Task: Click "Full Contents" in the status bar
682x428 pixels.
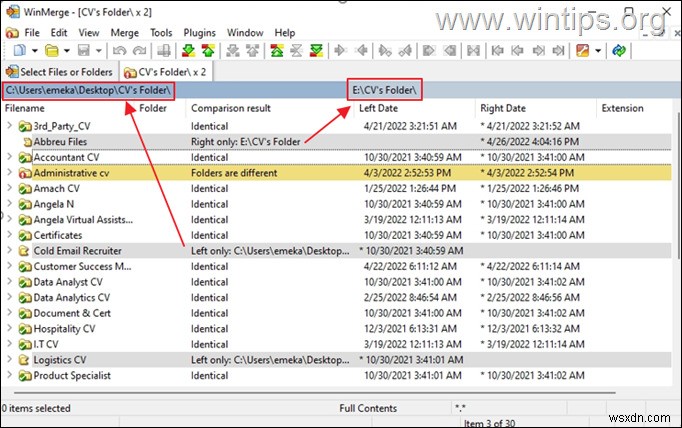Action: (x=368, y=408)
